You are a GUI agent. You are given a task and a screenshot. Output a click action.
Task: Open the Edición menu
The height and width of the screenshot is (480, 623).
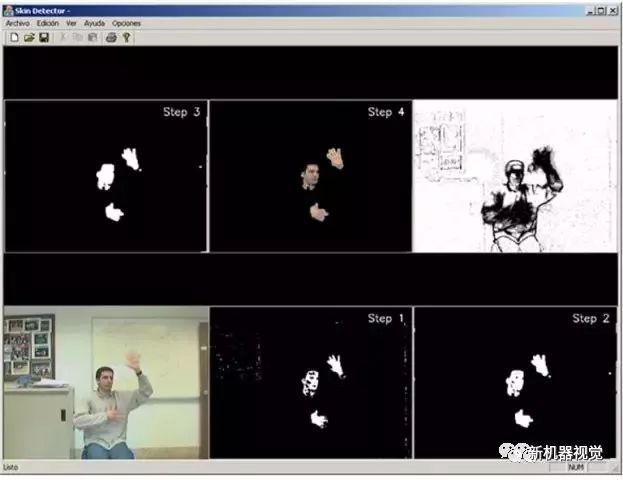[48, 23]
